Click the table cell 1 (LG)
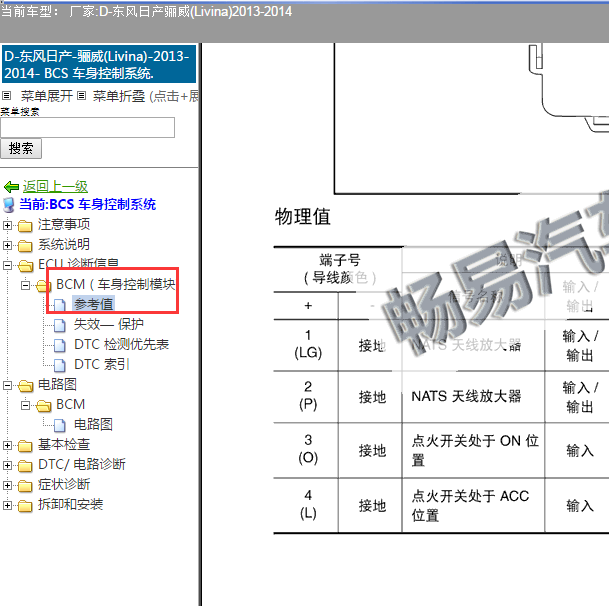 [308, 345]
